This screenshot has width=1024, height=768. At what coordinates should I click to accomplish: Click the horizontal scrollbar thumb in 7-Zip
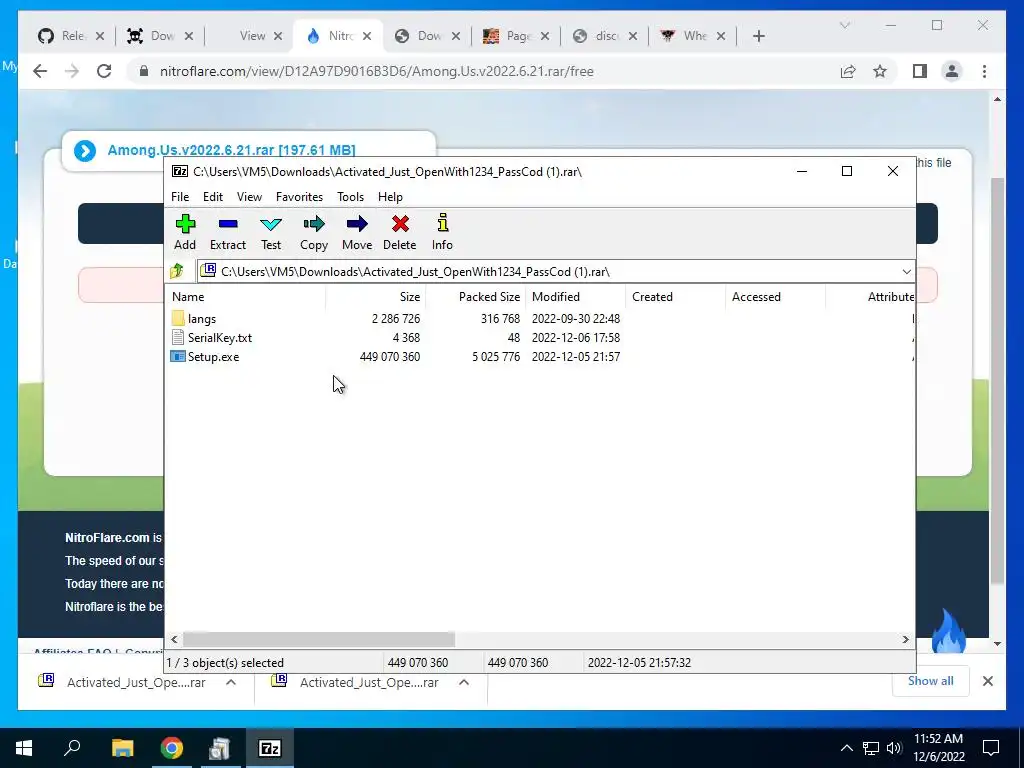pos(319,639)
